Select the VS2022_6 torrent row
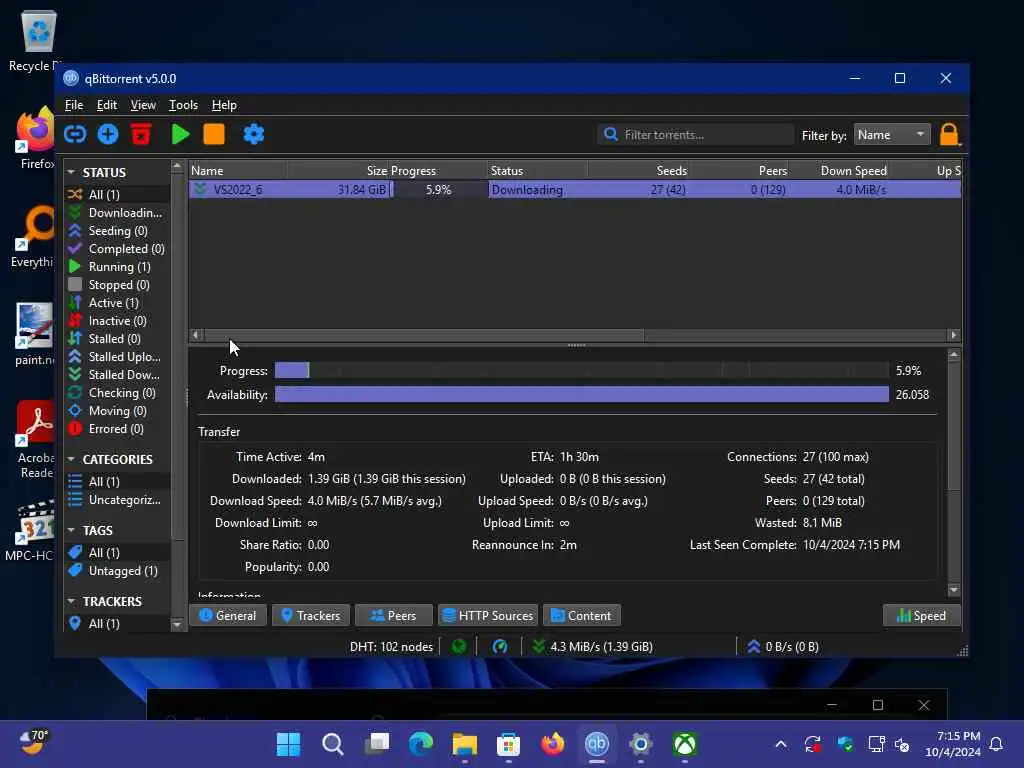 [x=575, y=190]
